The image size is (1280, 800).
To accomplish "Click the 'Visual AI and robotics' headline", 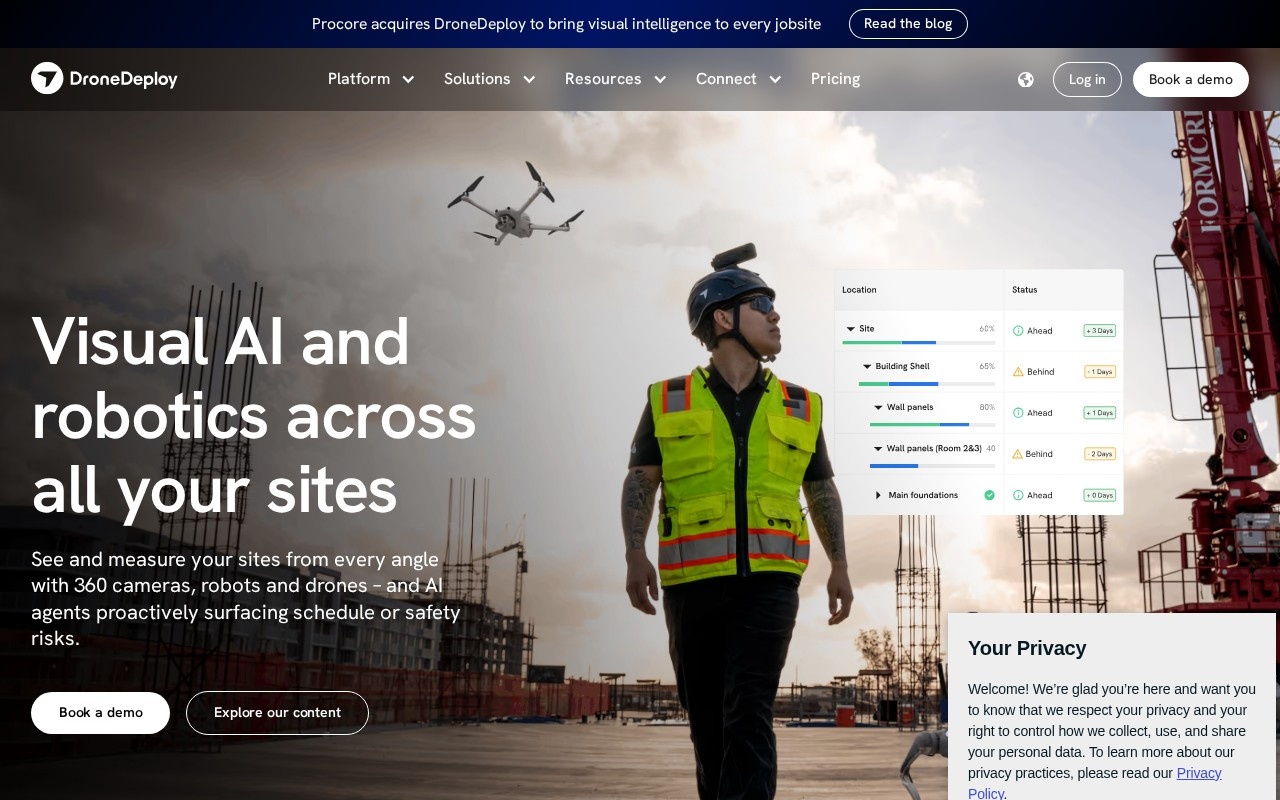I will pos(254,415).
